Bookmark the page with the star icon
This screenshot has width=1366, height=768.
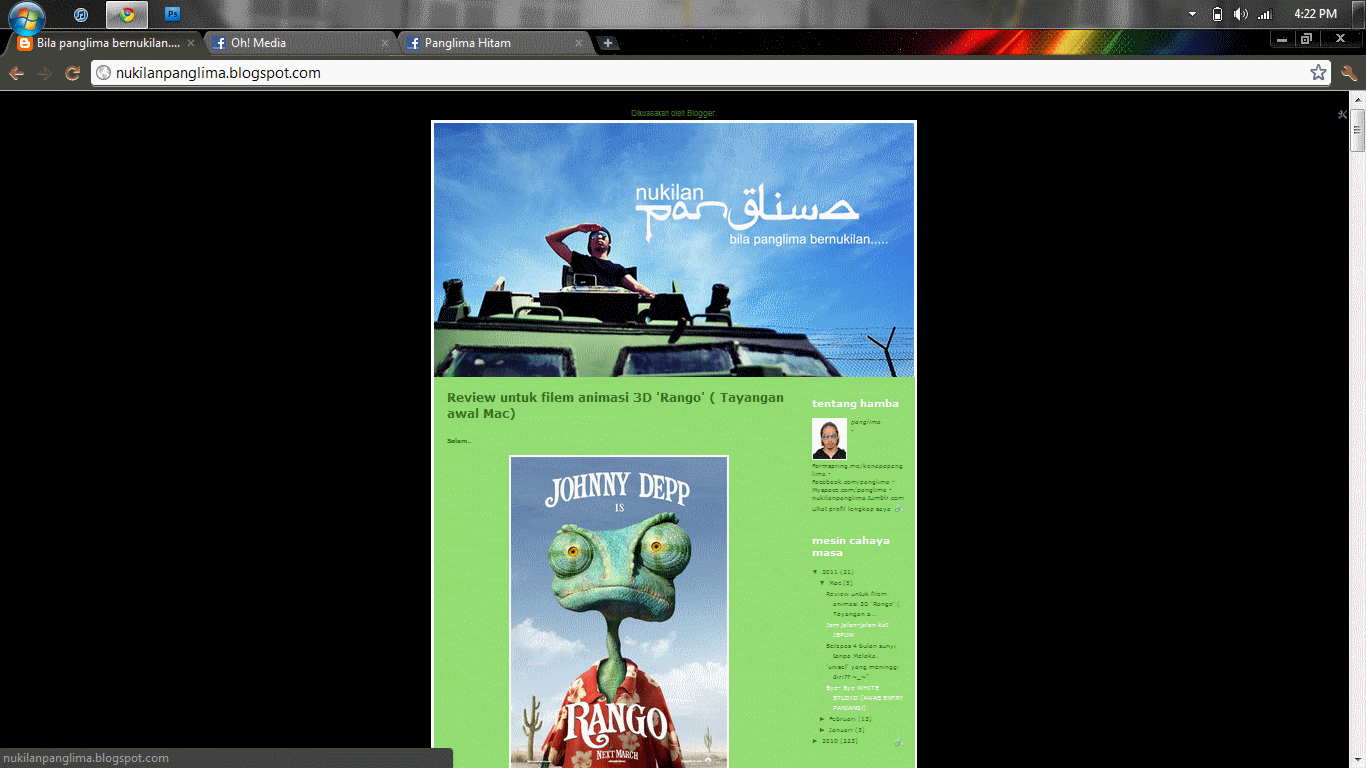[x=1318, y=73]
